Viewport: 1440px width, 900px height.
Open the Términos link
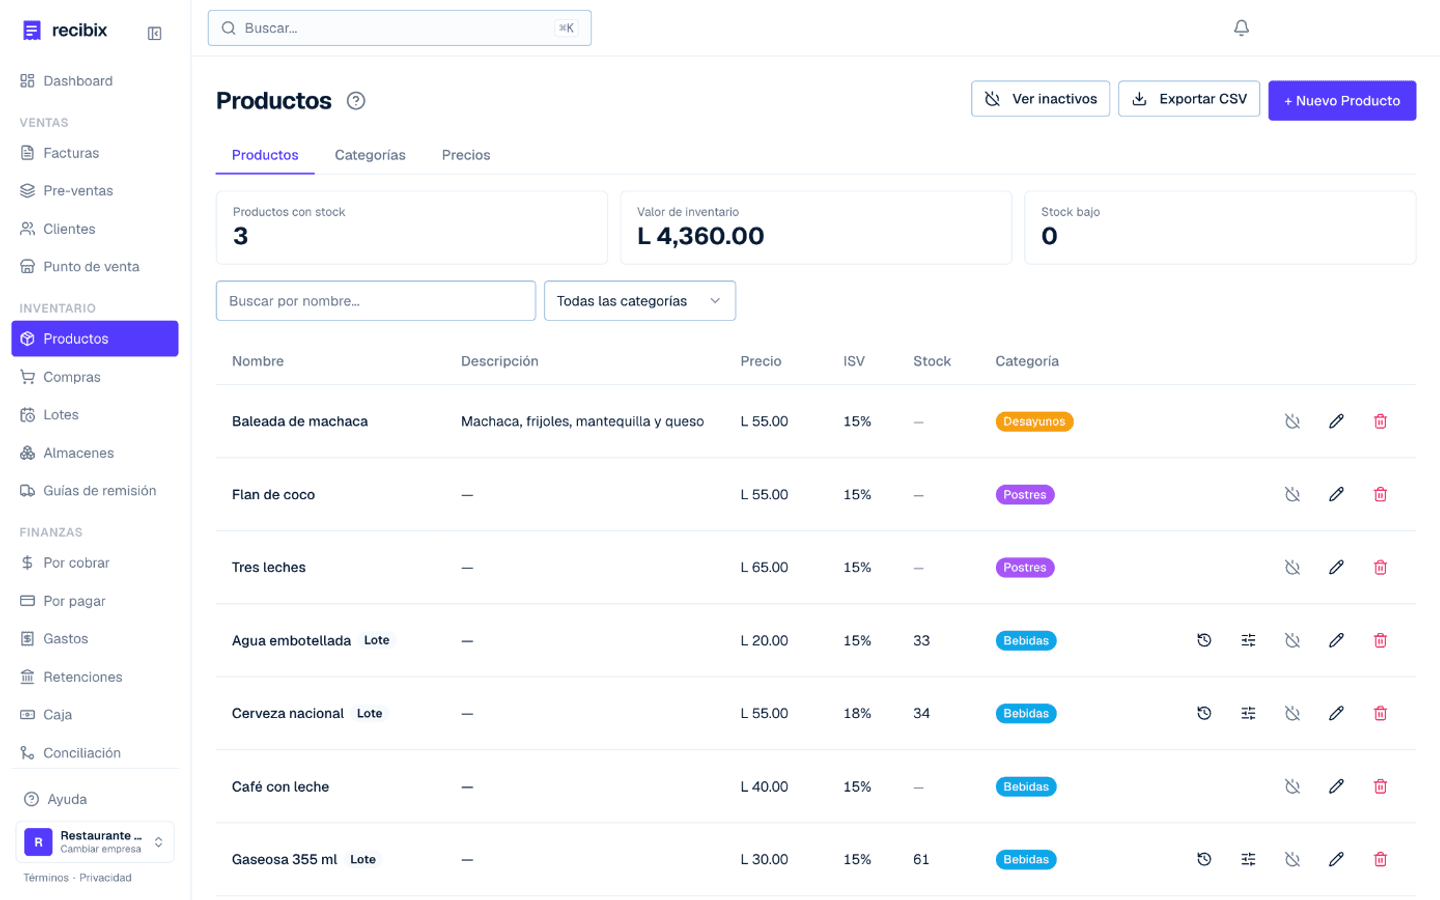[x=46, y=878]
